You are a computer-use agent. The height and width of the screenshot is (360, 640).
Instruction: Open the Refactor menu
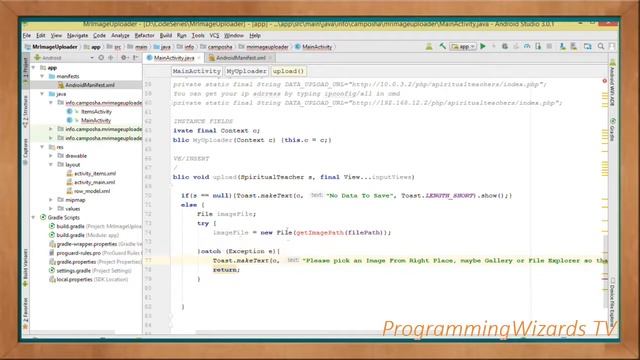(144, 36)
